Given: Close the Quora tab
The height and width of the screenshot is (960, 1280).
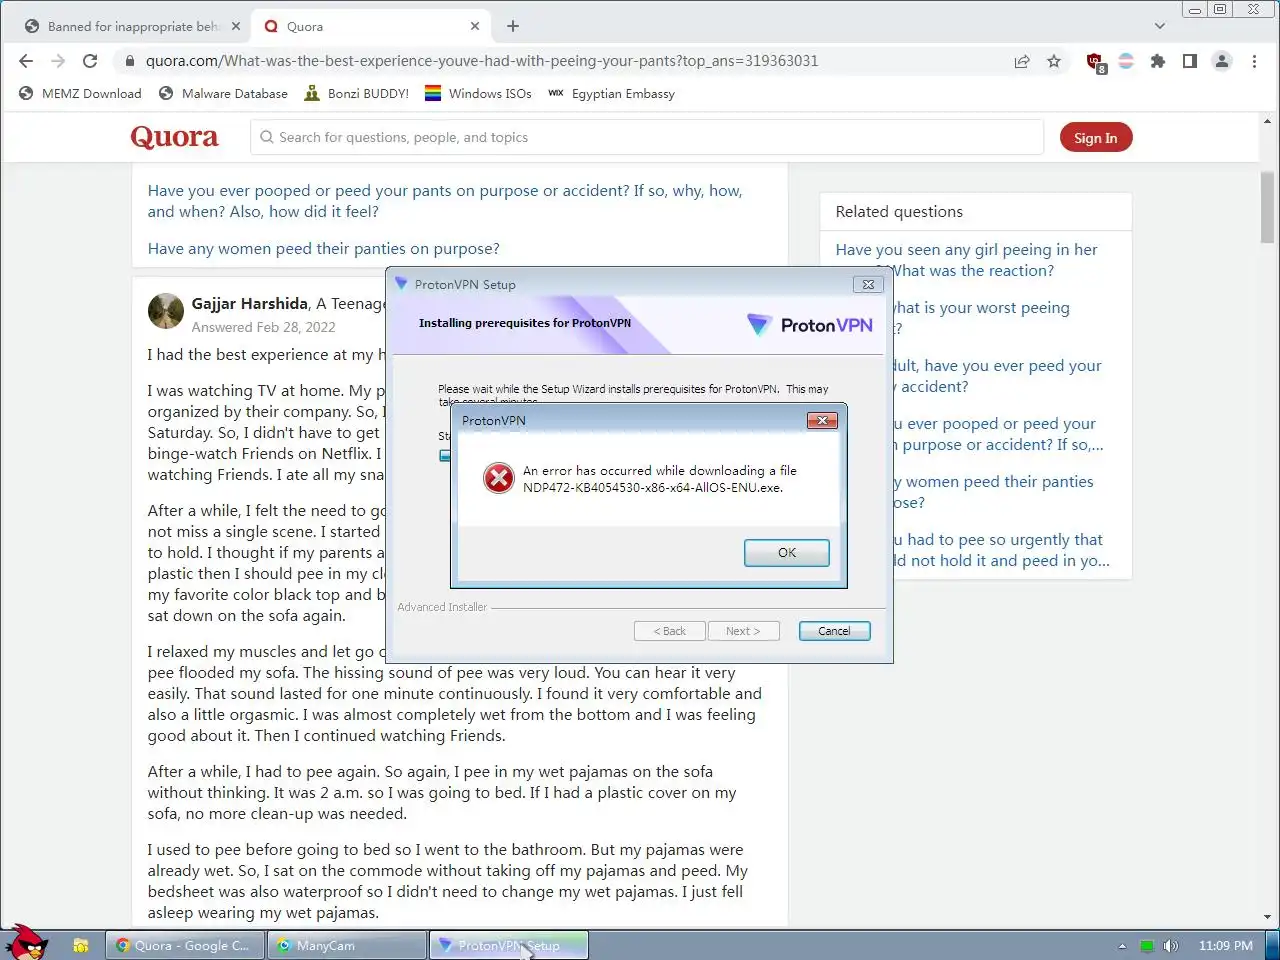Looking at the screenshot, I should click(475, 26).
